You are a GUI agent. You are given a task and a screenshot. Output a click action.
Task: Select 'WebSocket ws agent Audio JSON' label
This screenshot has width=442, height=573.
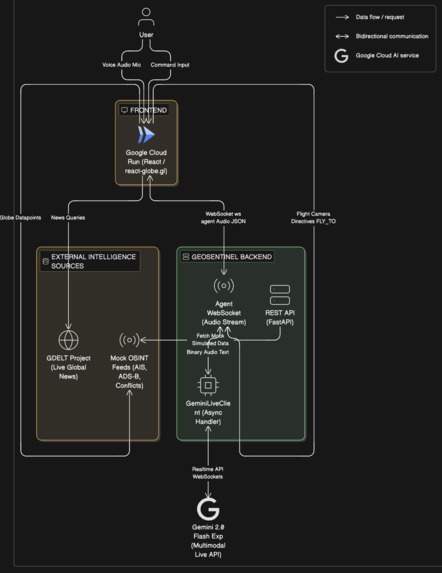tap(223, 217)
